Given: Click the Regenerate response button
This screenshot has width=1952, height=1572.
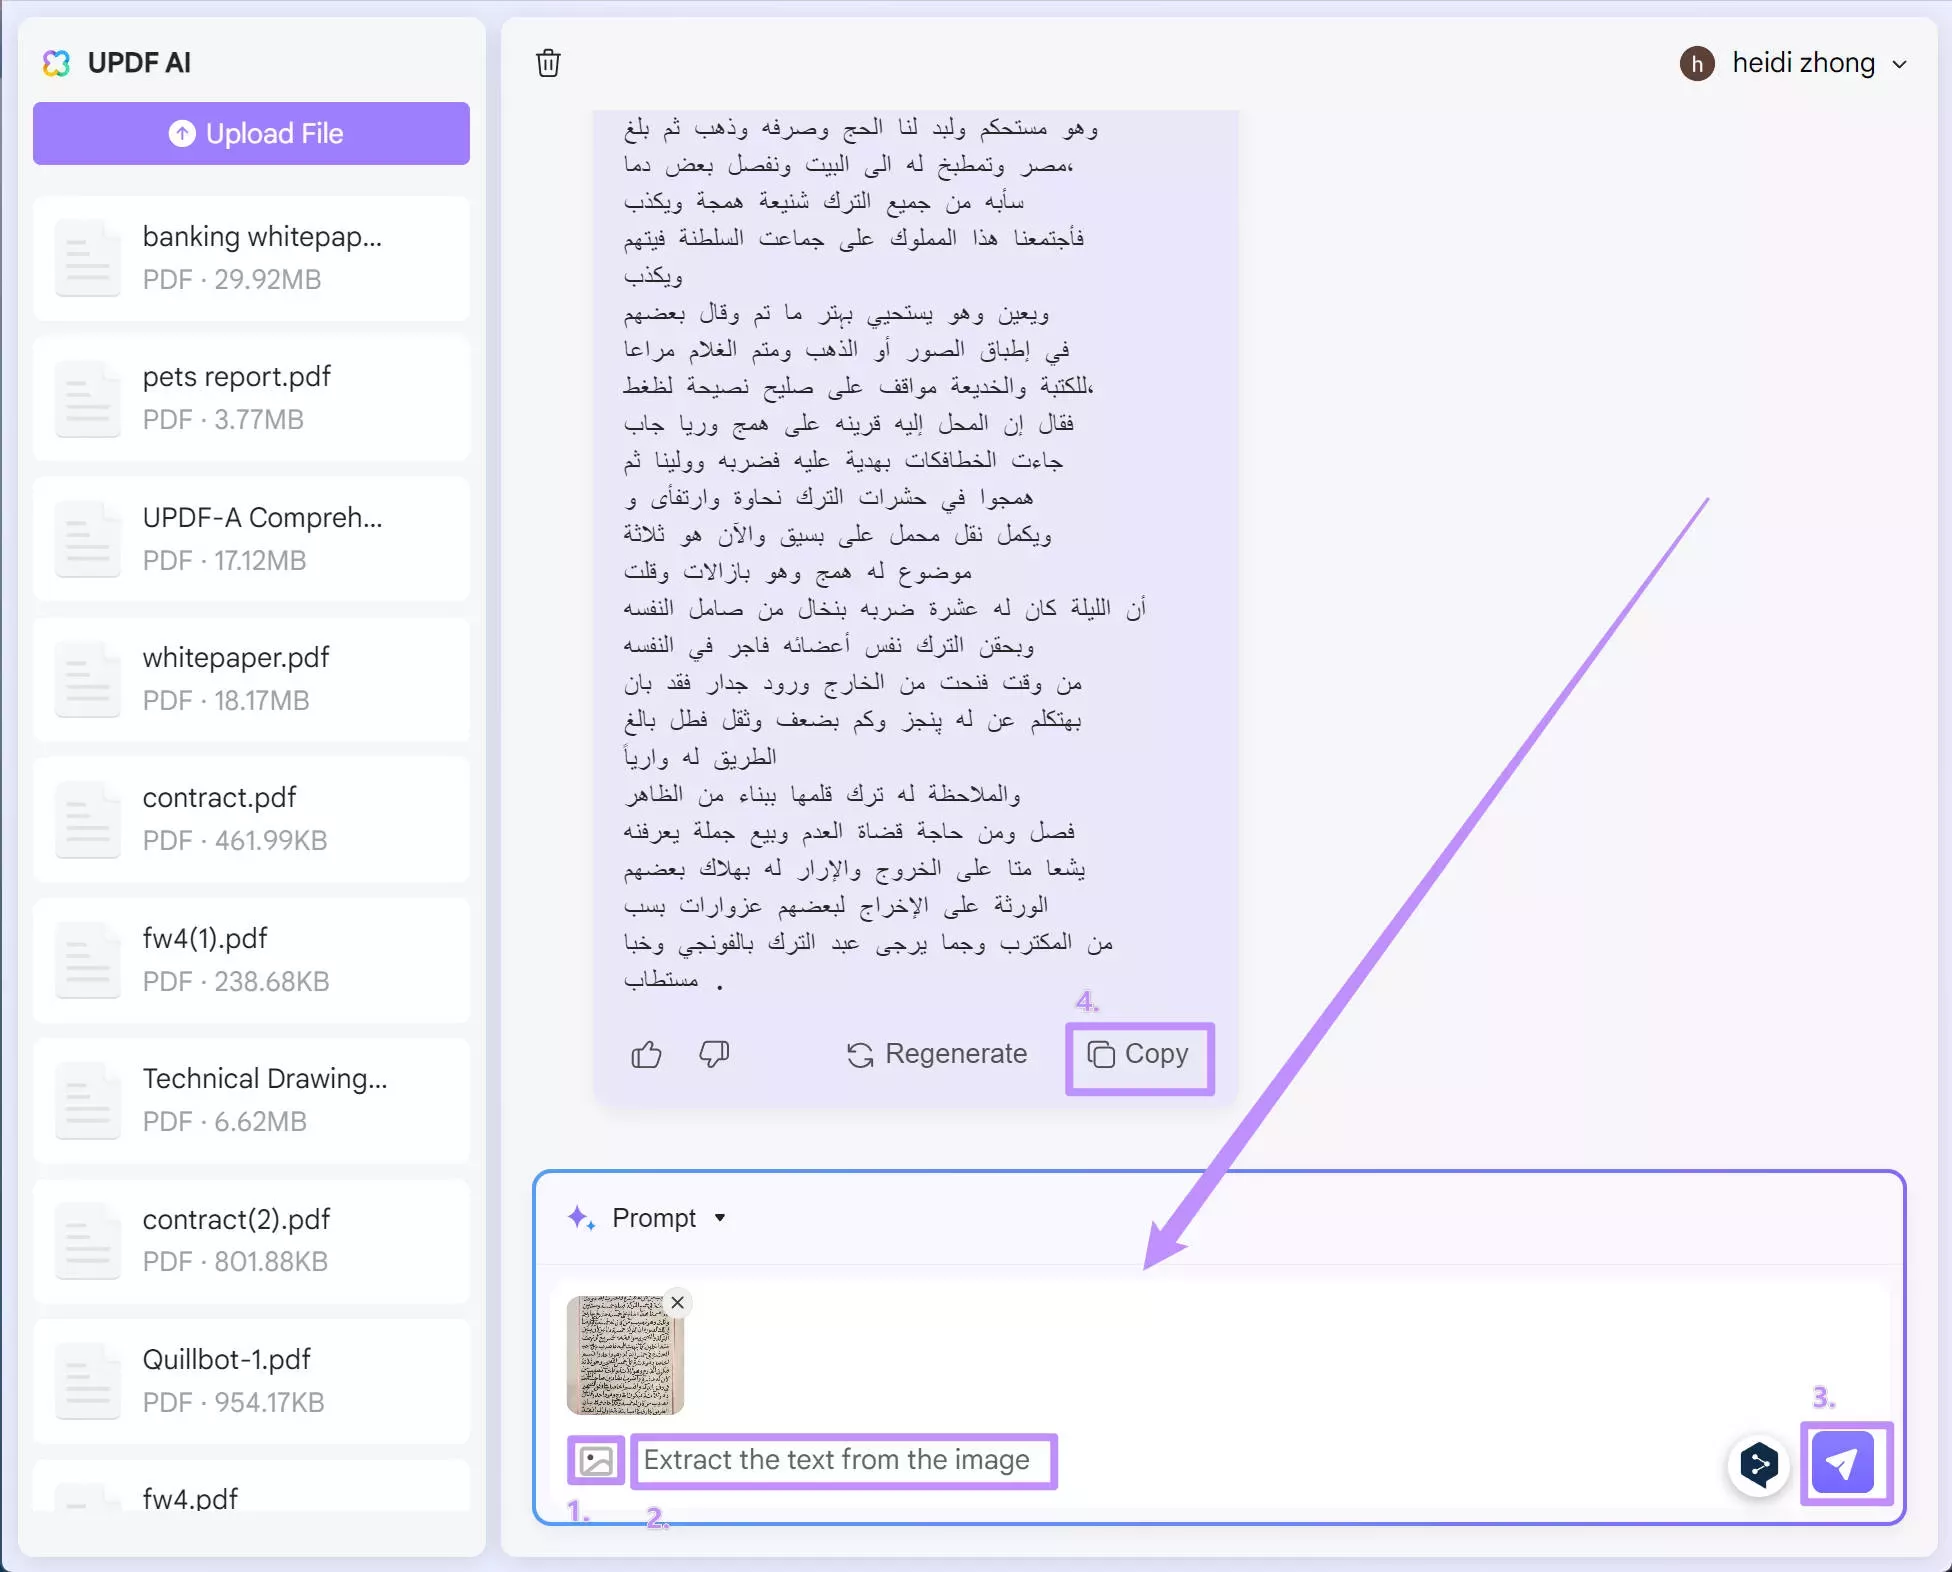Looking at the screenshot, I should point(937,1054).
